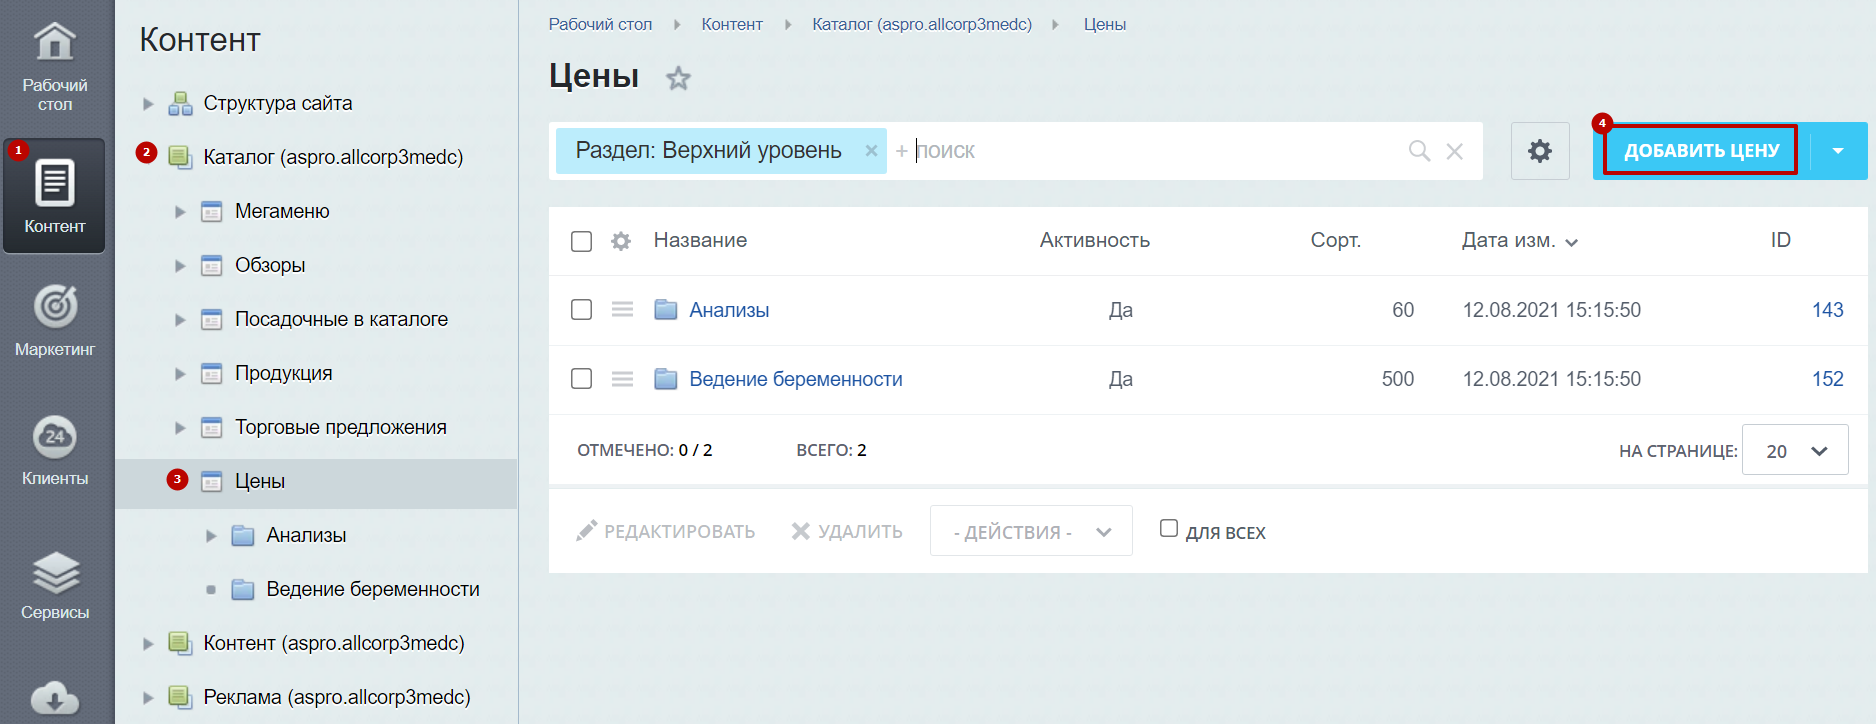The width and height of the screenshot is (1876, 724).
Task: Expand the Контент (aspro.allcorp3medc) node
Action: 148,643
